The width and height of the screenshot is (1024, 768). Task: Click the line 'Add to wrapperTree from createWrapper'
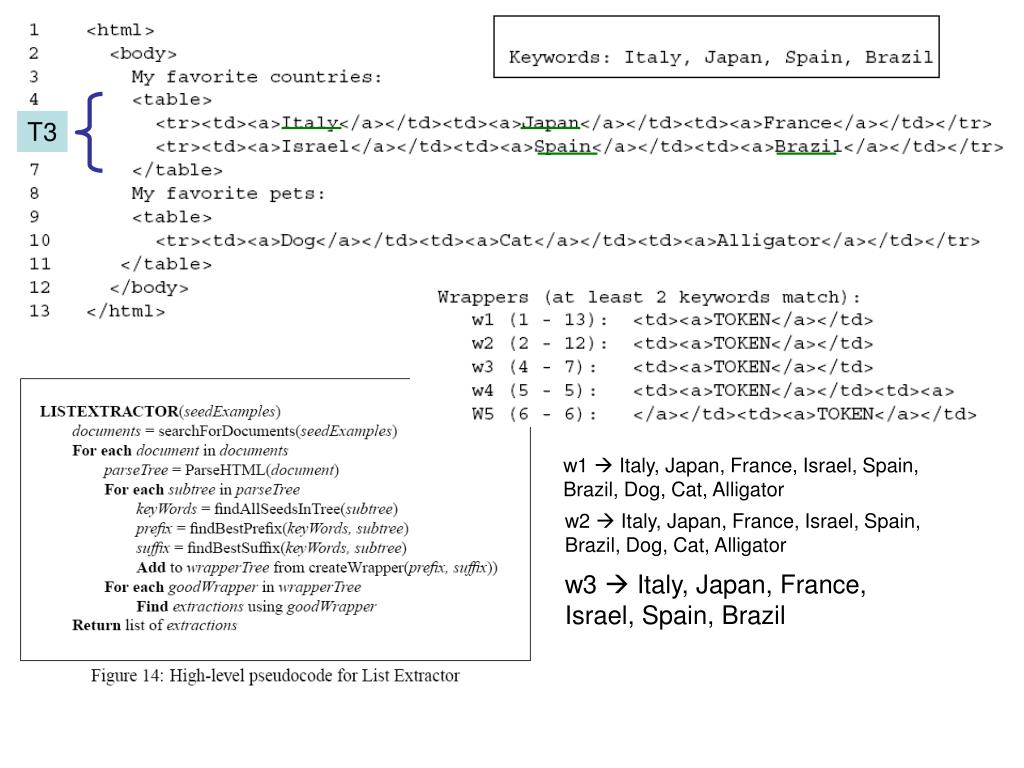pyautogui.click(x=317, y=568)
